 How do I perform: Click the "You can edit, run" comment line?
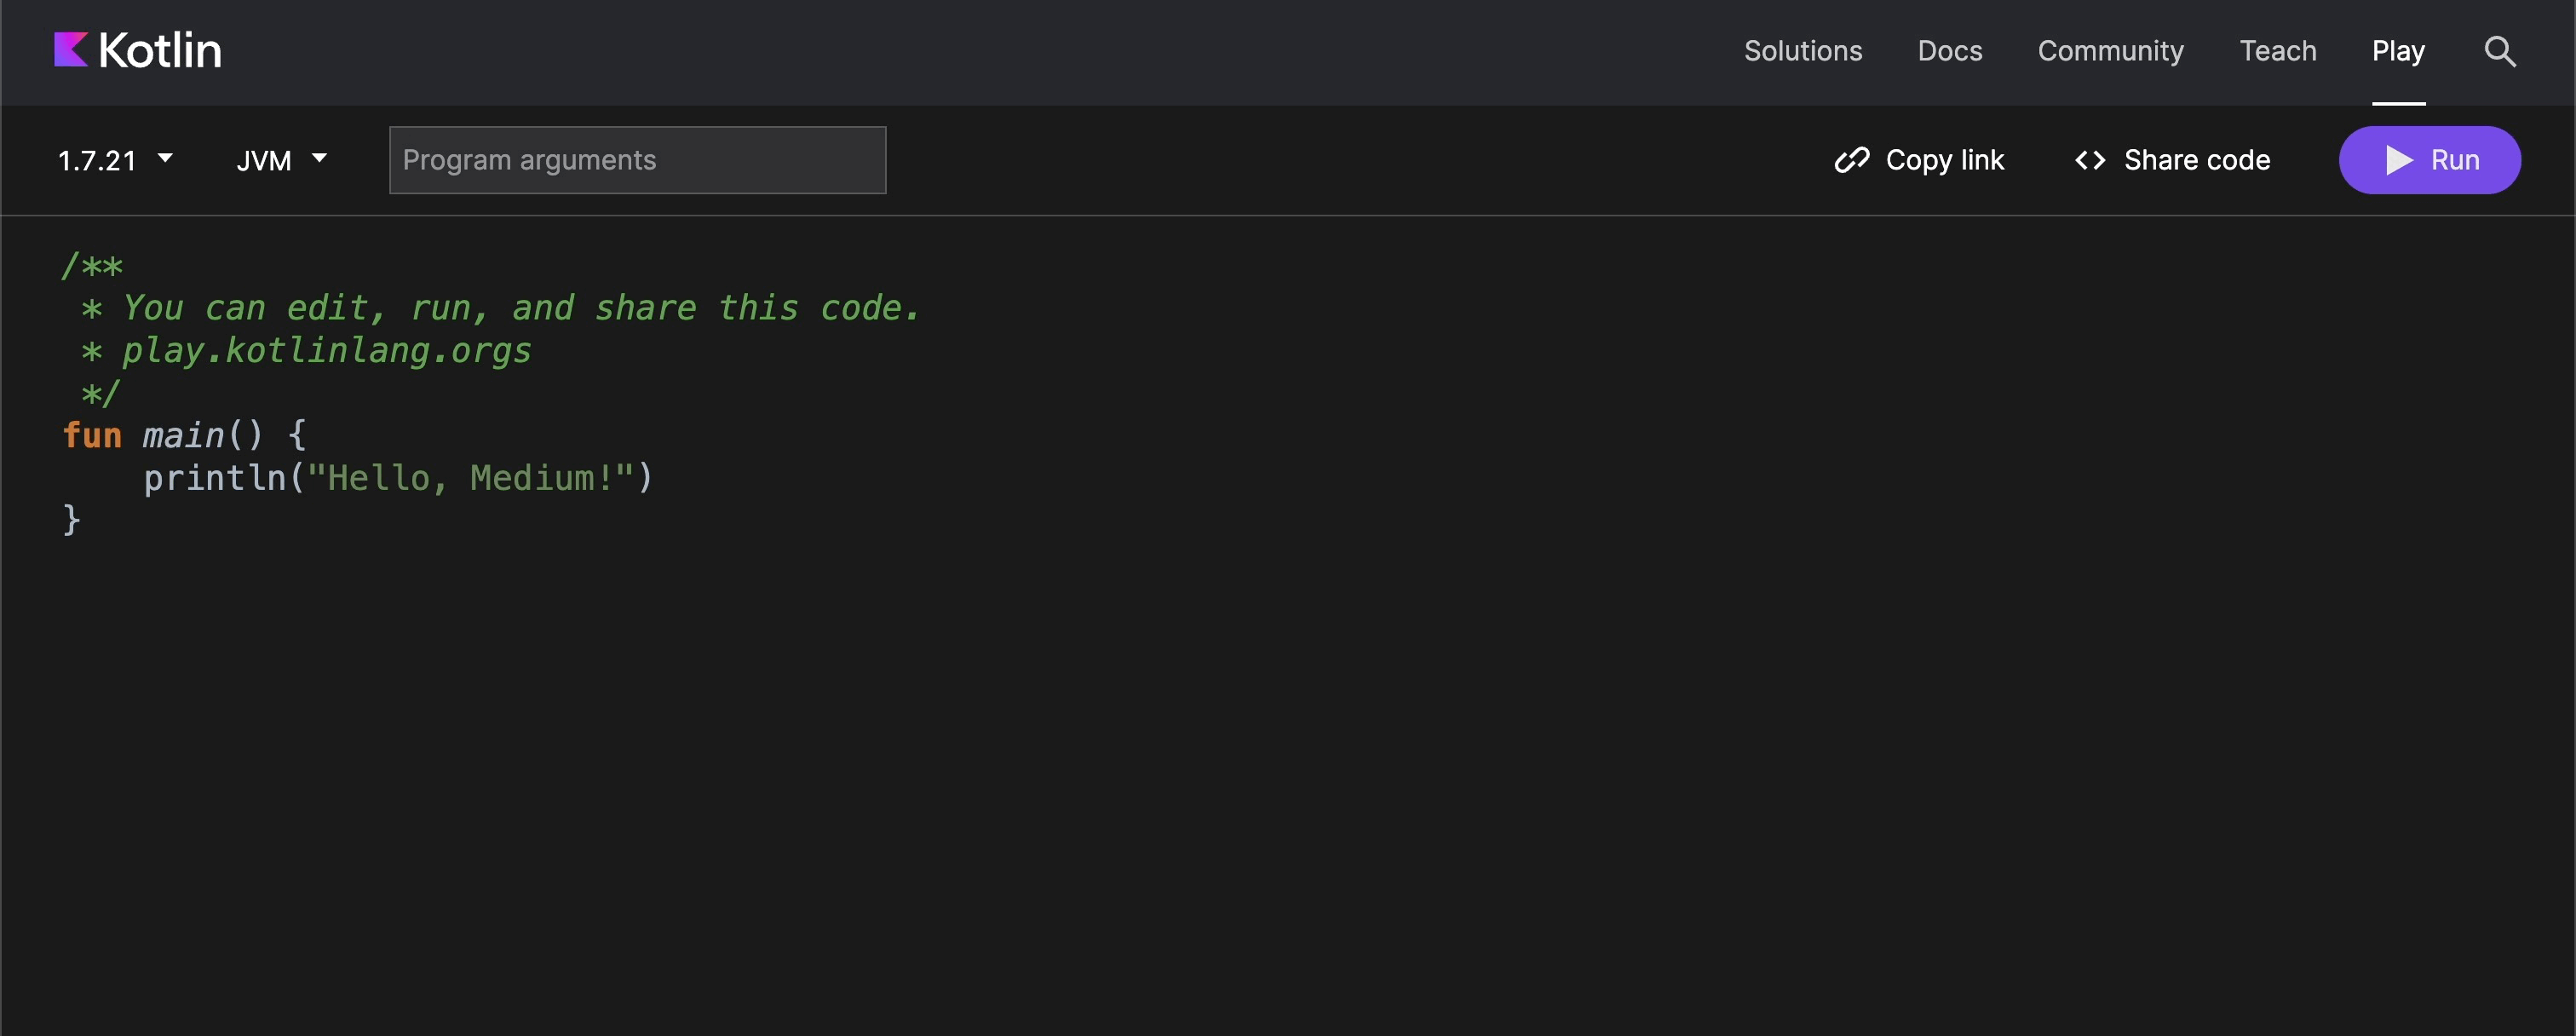tap(500, 308)
